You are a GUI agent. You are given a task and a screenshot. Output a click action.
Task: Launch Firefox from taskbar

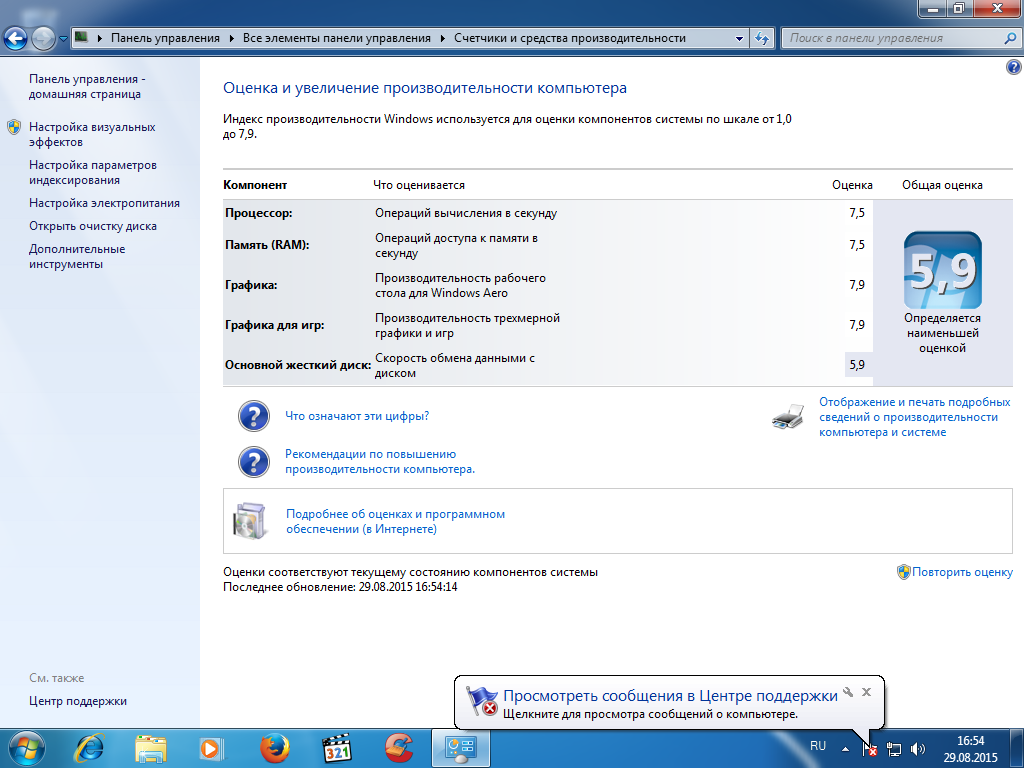click(275, 748)
